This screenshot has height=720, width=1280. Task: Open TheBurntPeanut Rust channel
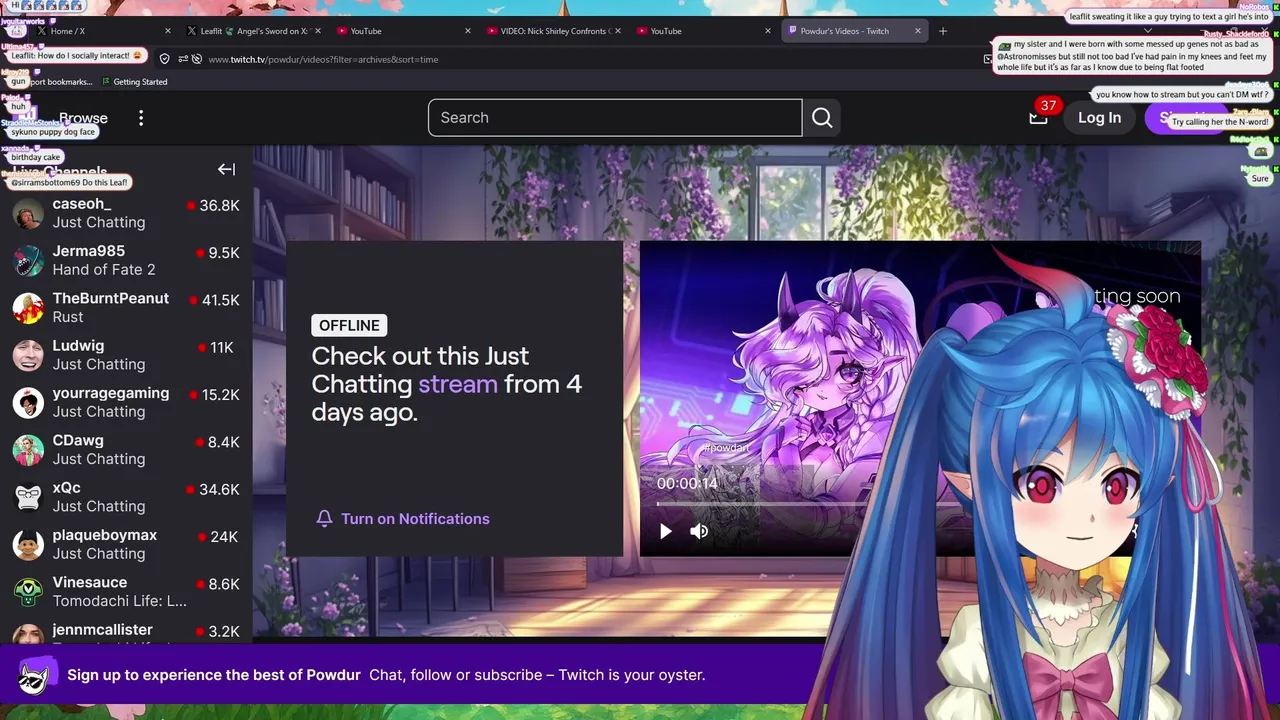125,308
